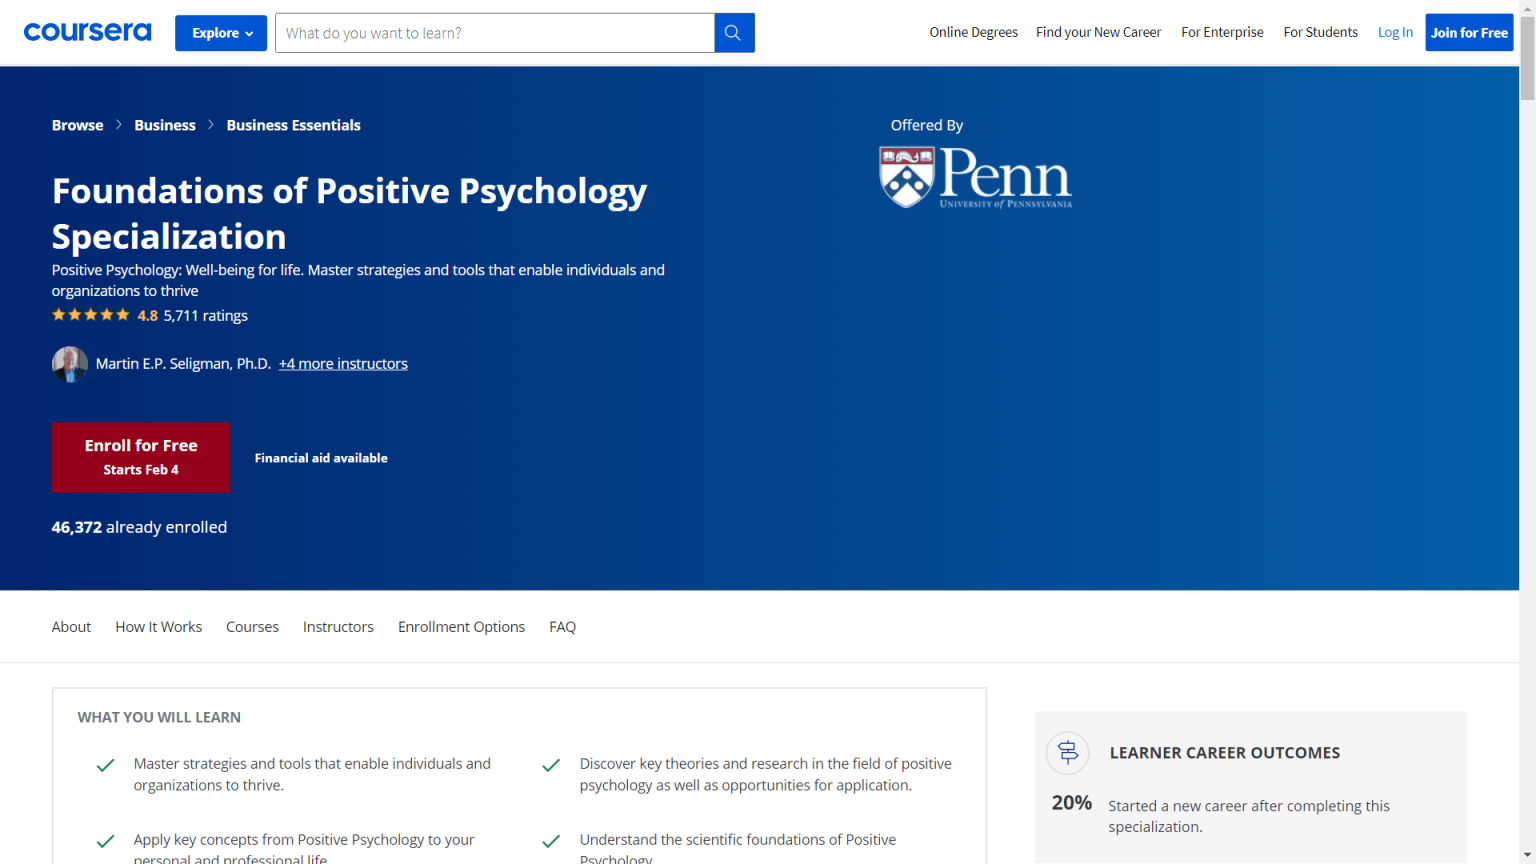
Task: Go to Find your New Career
Action: pos(1098,32)
